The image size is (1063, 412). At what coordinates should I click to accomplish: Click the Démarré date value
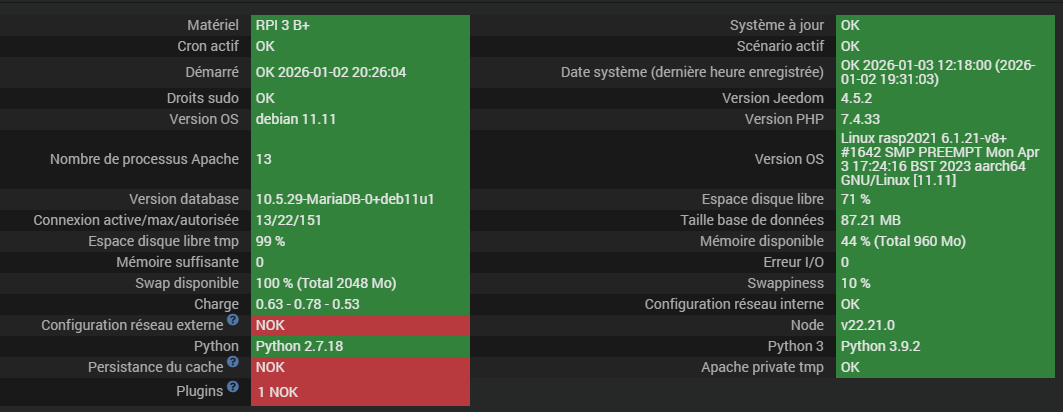coord(330,72)
